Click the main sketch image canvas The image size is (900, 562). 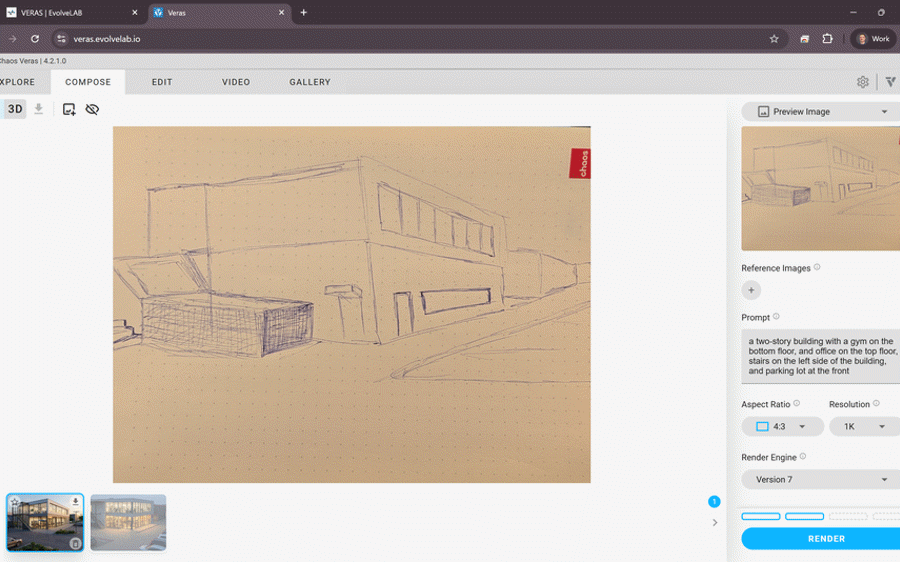[x=351, y=304]
